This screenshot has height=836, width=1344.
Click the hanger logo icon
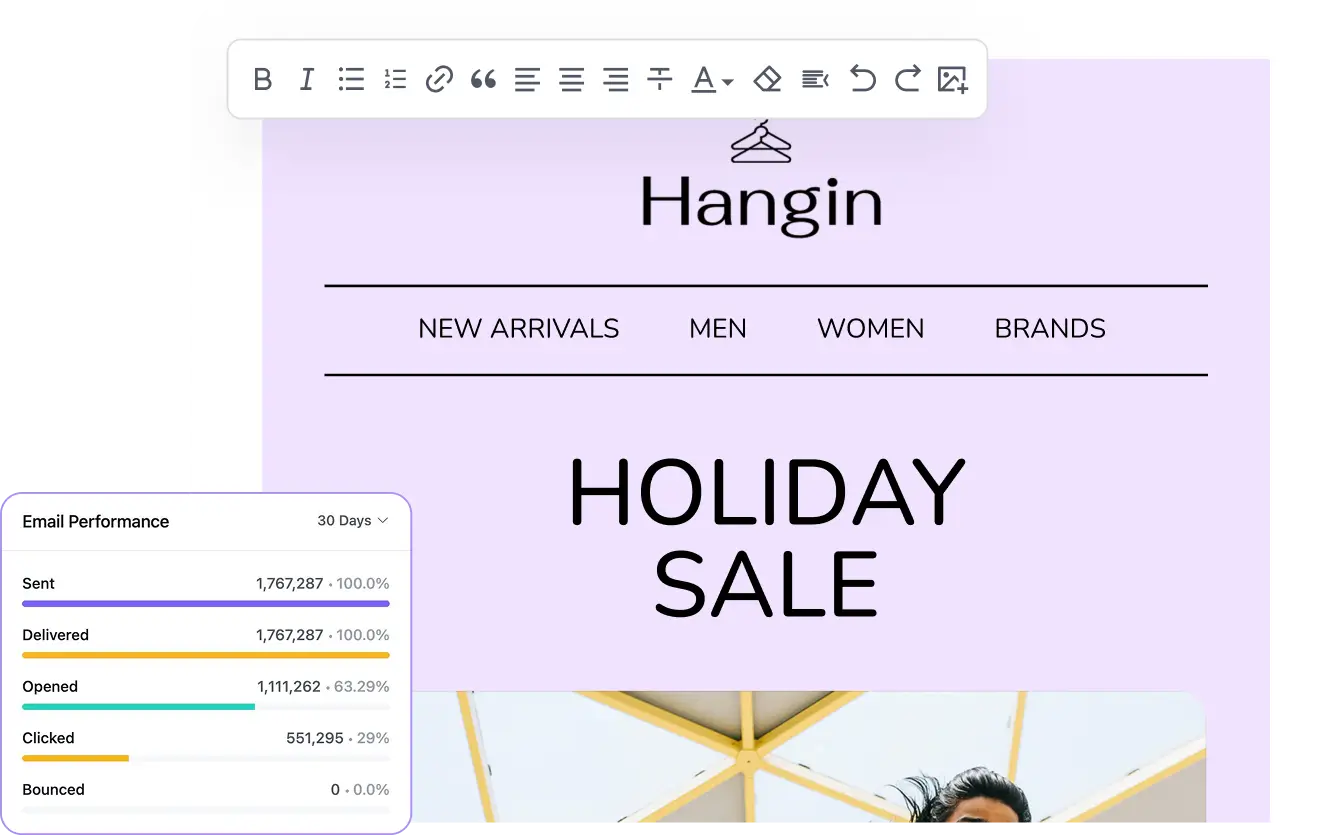coord(761,142)
